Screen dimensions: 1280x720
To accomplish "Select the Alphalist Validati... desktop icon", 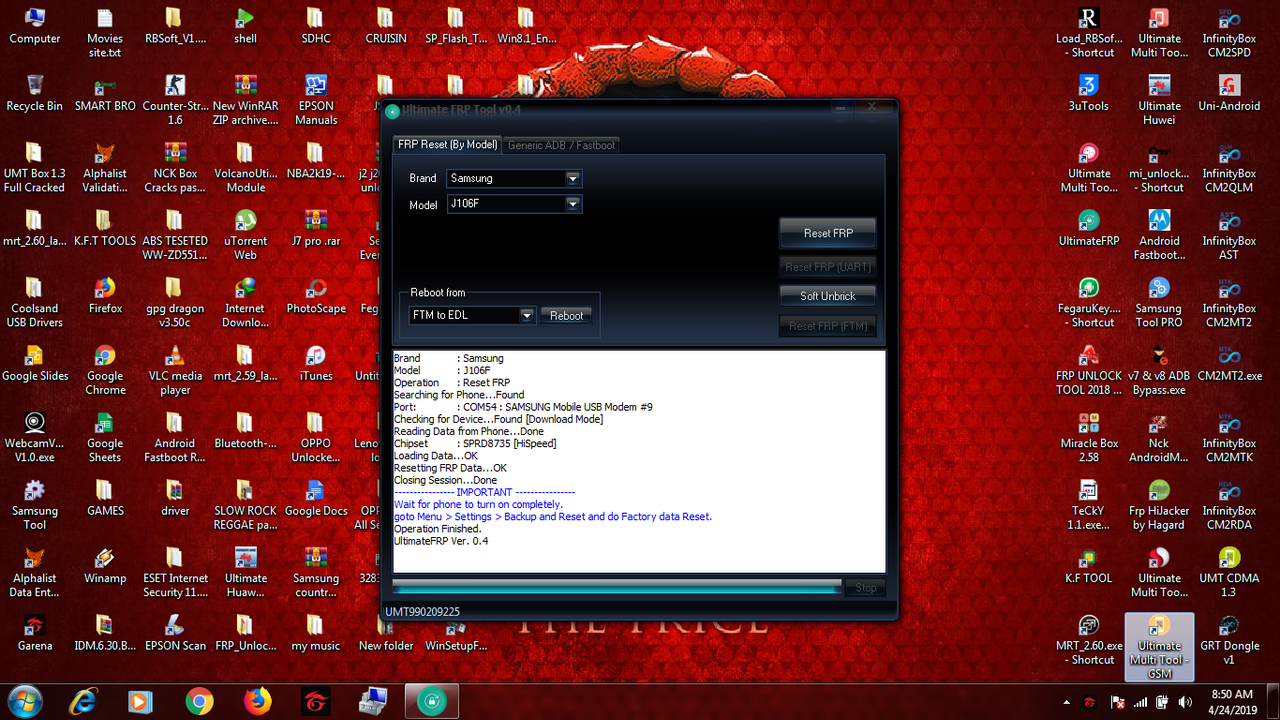I will click(x=105, y=167).
